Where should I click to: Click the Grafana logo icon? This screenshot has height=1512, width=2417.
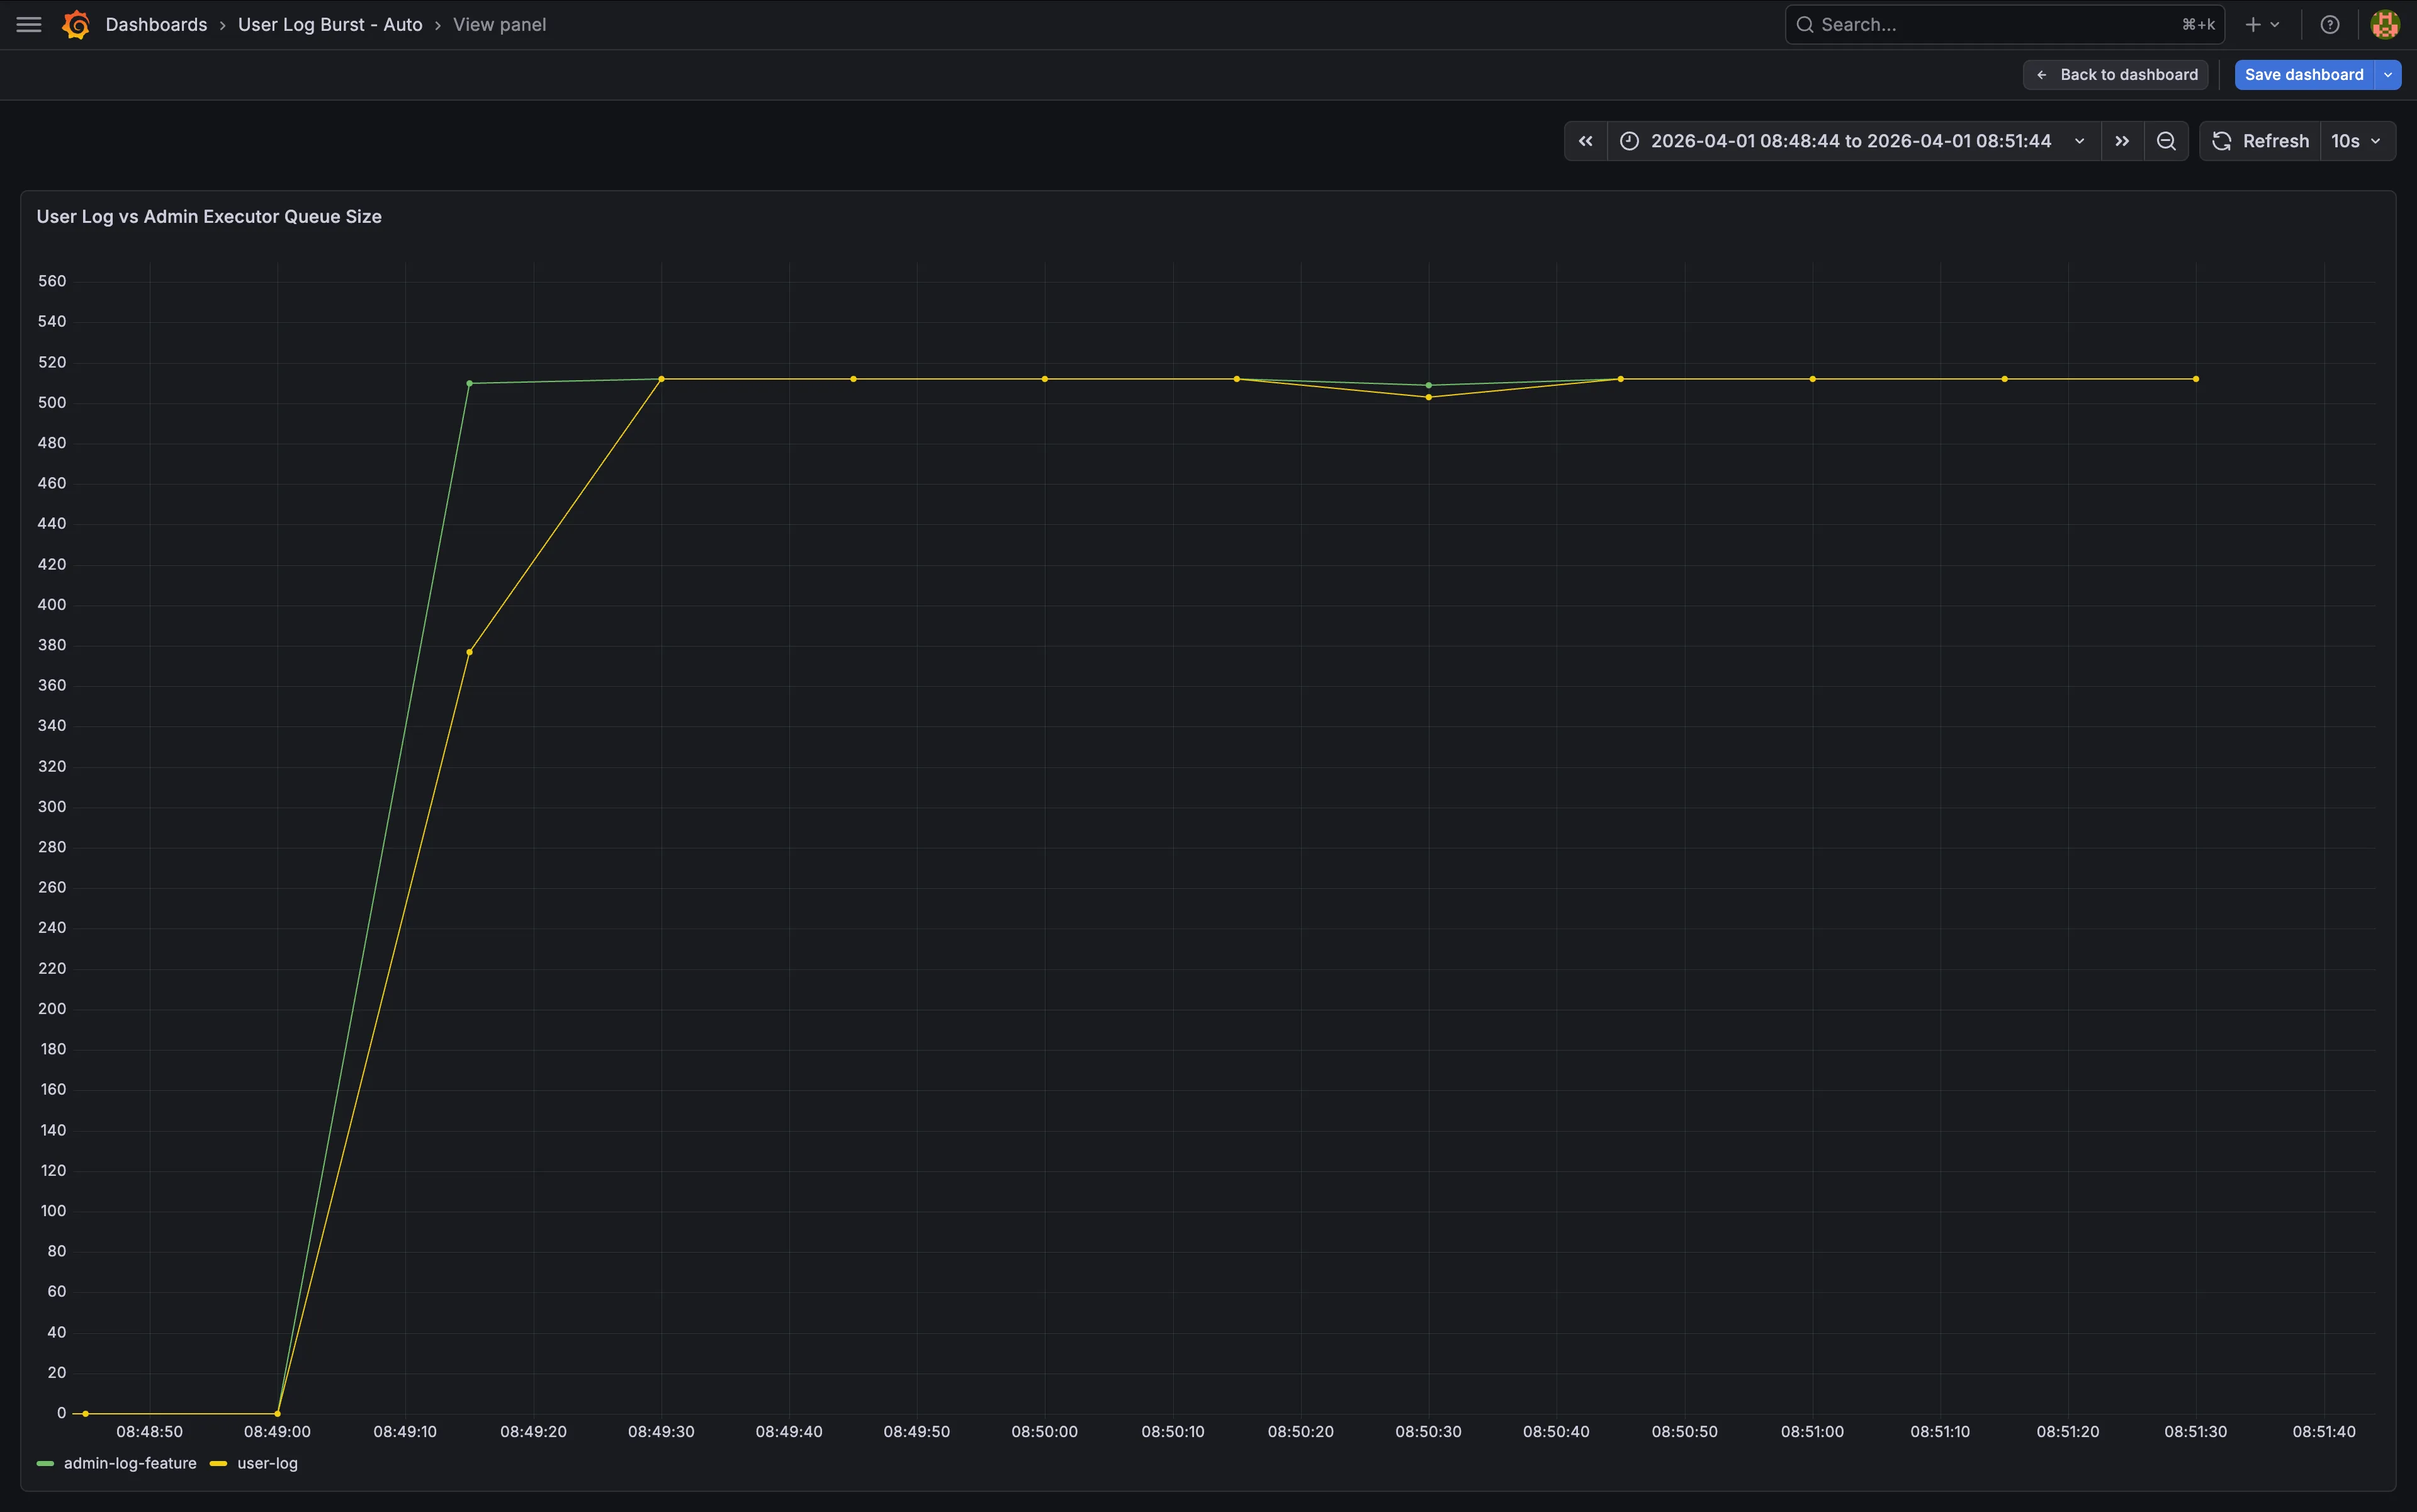point(76,25)
